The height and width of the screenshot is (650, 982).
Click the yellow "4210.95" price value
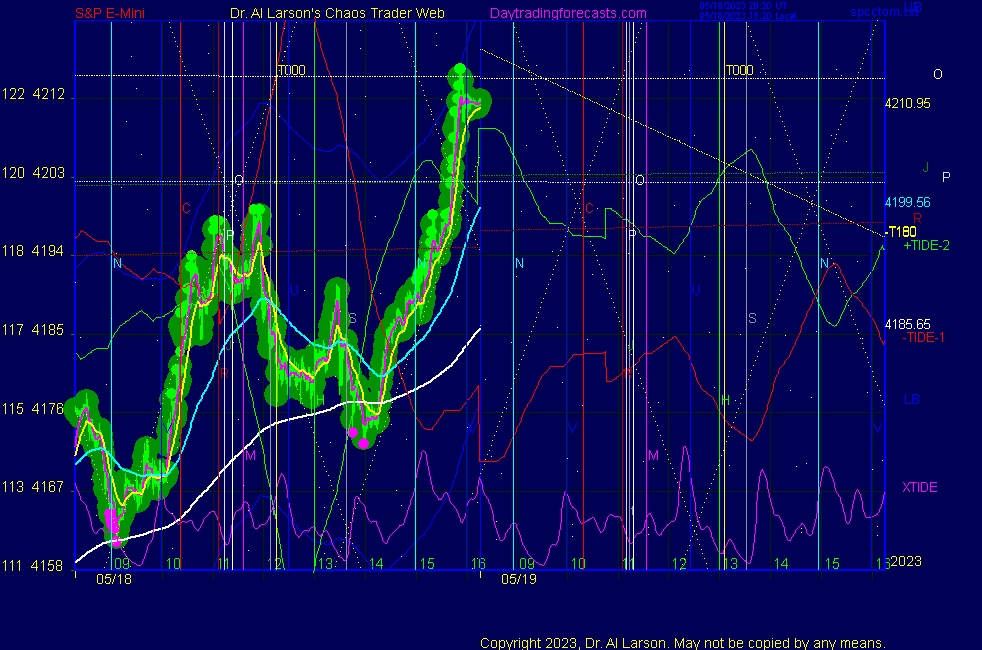pyautogui.click(x=907, y=103)
